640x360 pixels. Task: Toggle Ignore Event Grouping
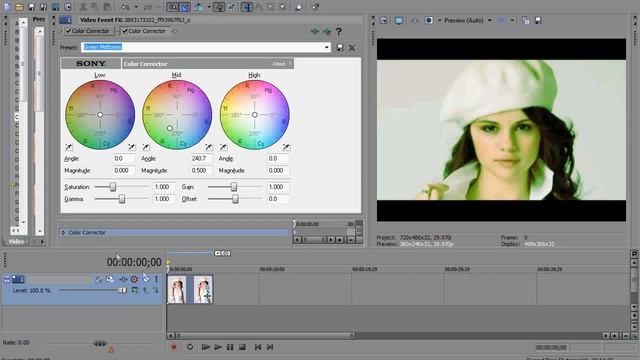[x=232, y=7]
